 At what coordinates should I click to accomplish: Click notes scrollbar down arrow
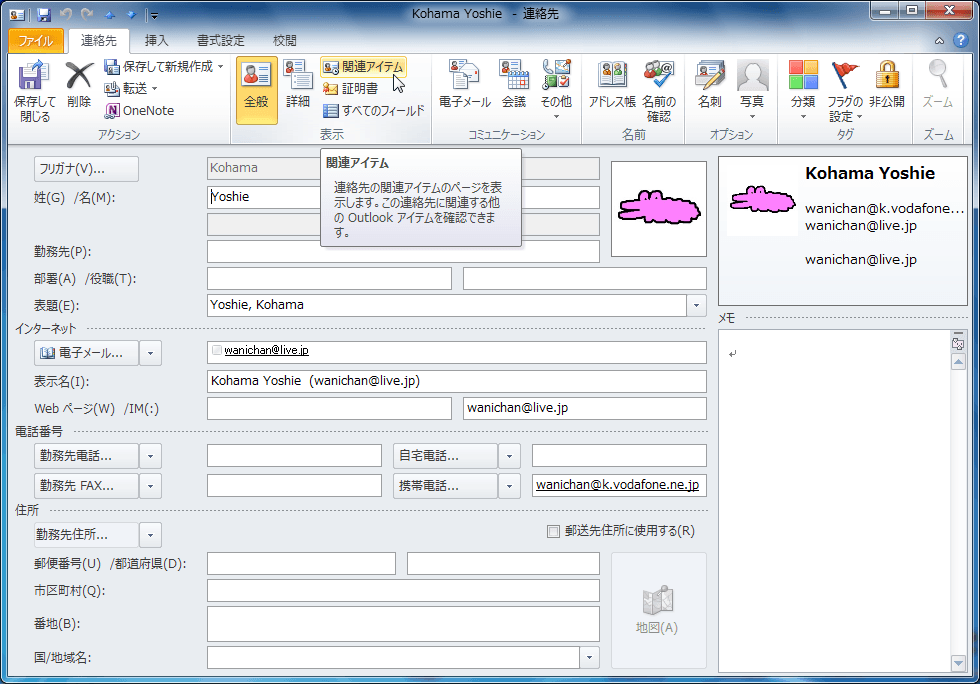pos(958,663)
